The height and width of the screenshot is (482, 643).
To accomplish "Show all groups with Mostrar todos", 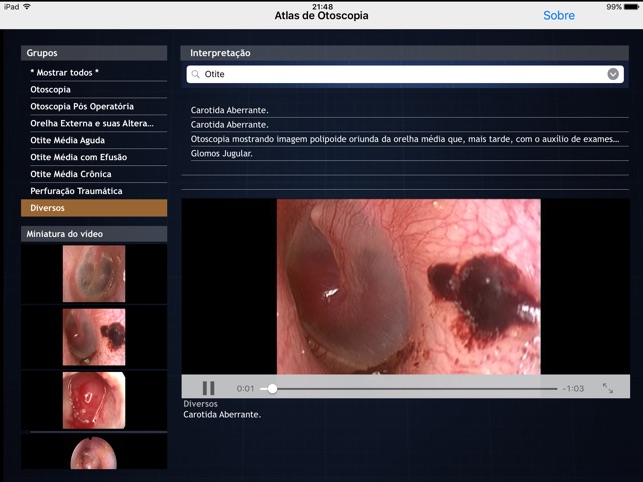I will (x=94, y=73).
